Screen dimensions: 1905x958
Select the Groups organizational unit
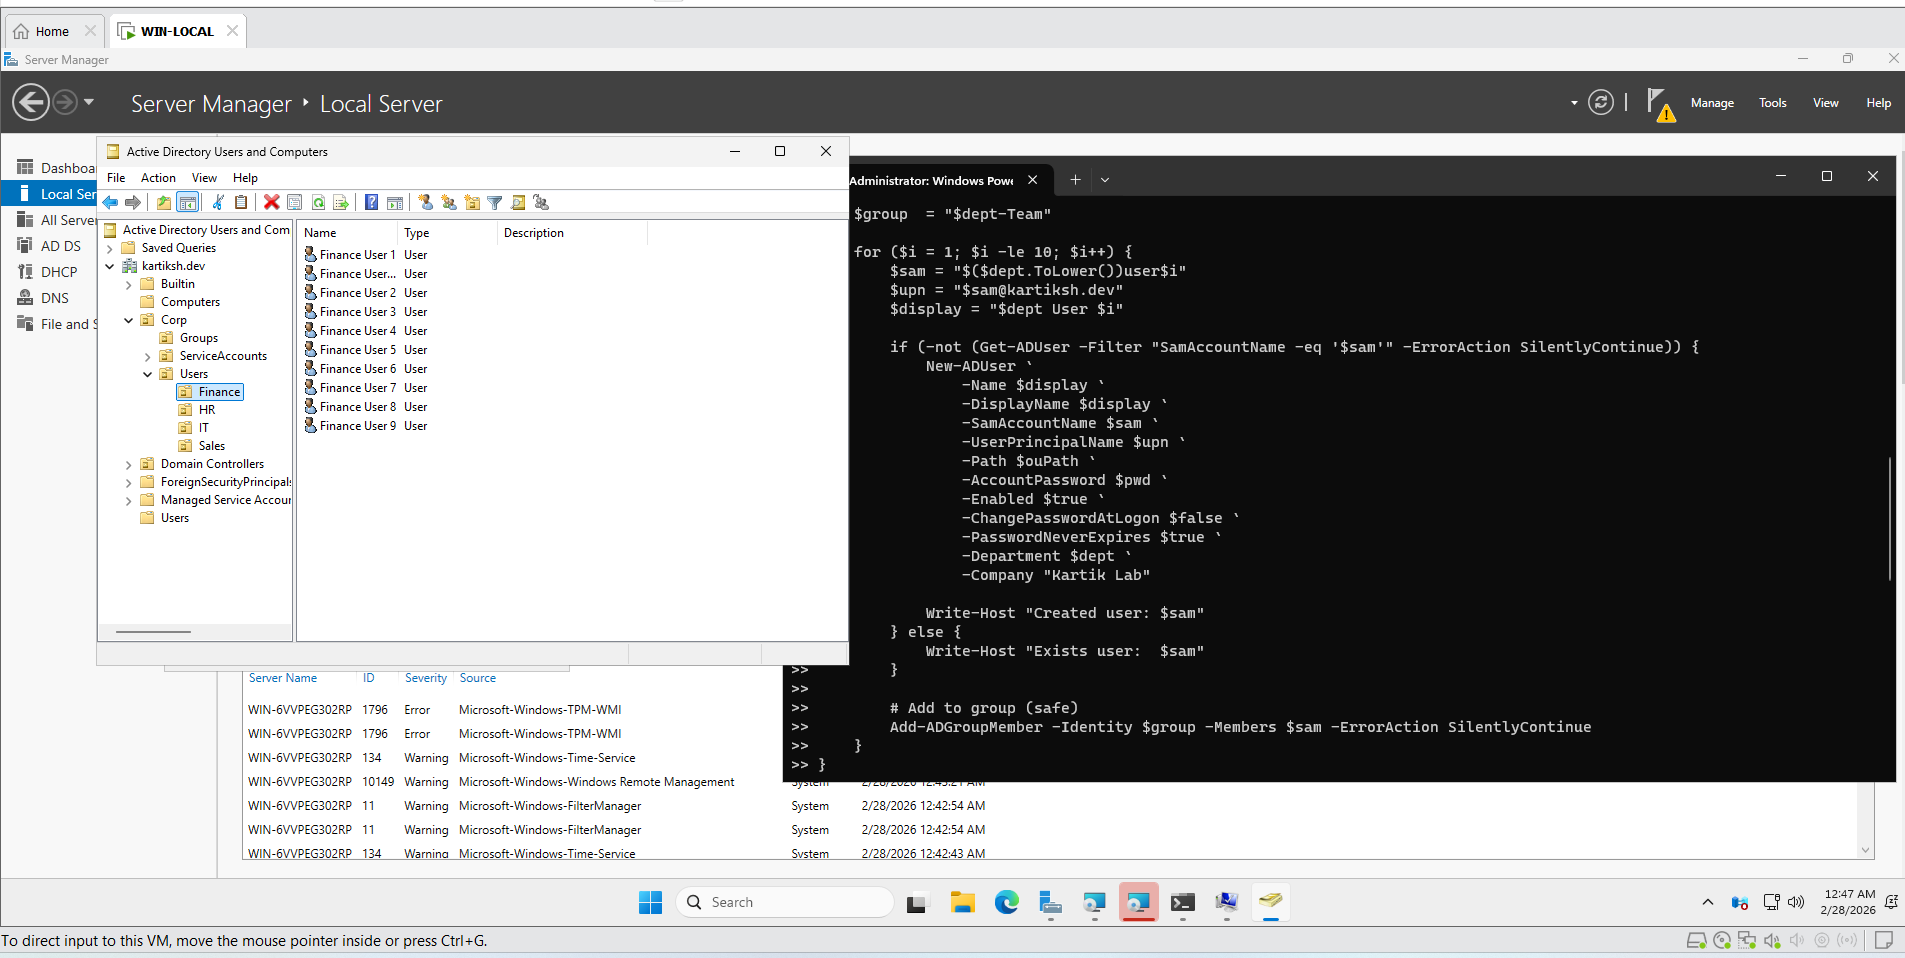198,338
